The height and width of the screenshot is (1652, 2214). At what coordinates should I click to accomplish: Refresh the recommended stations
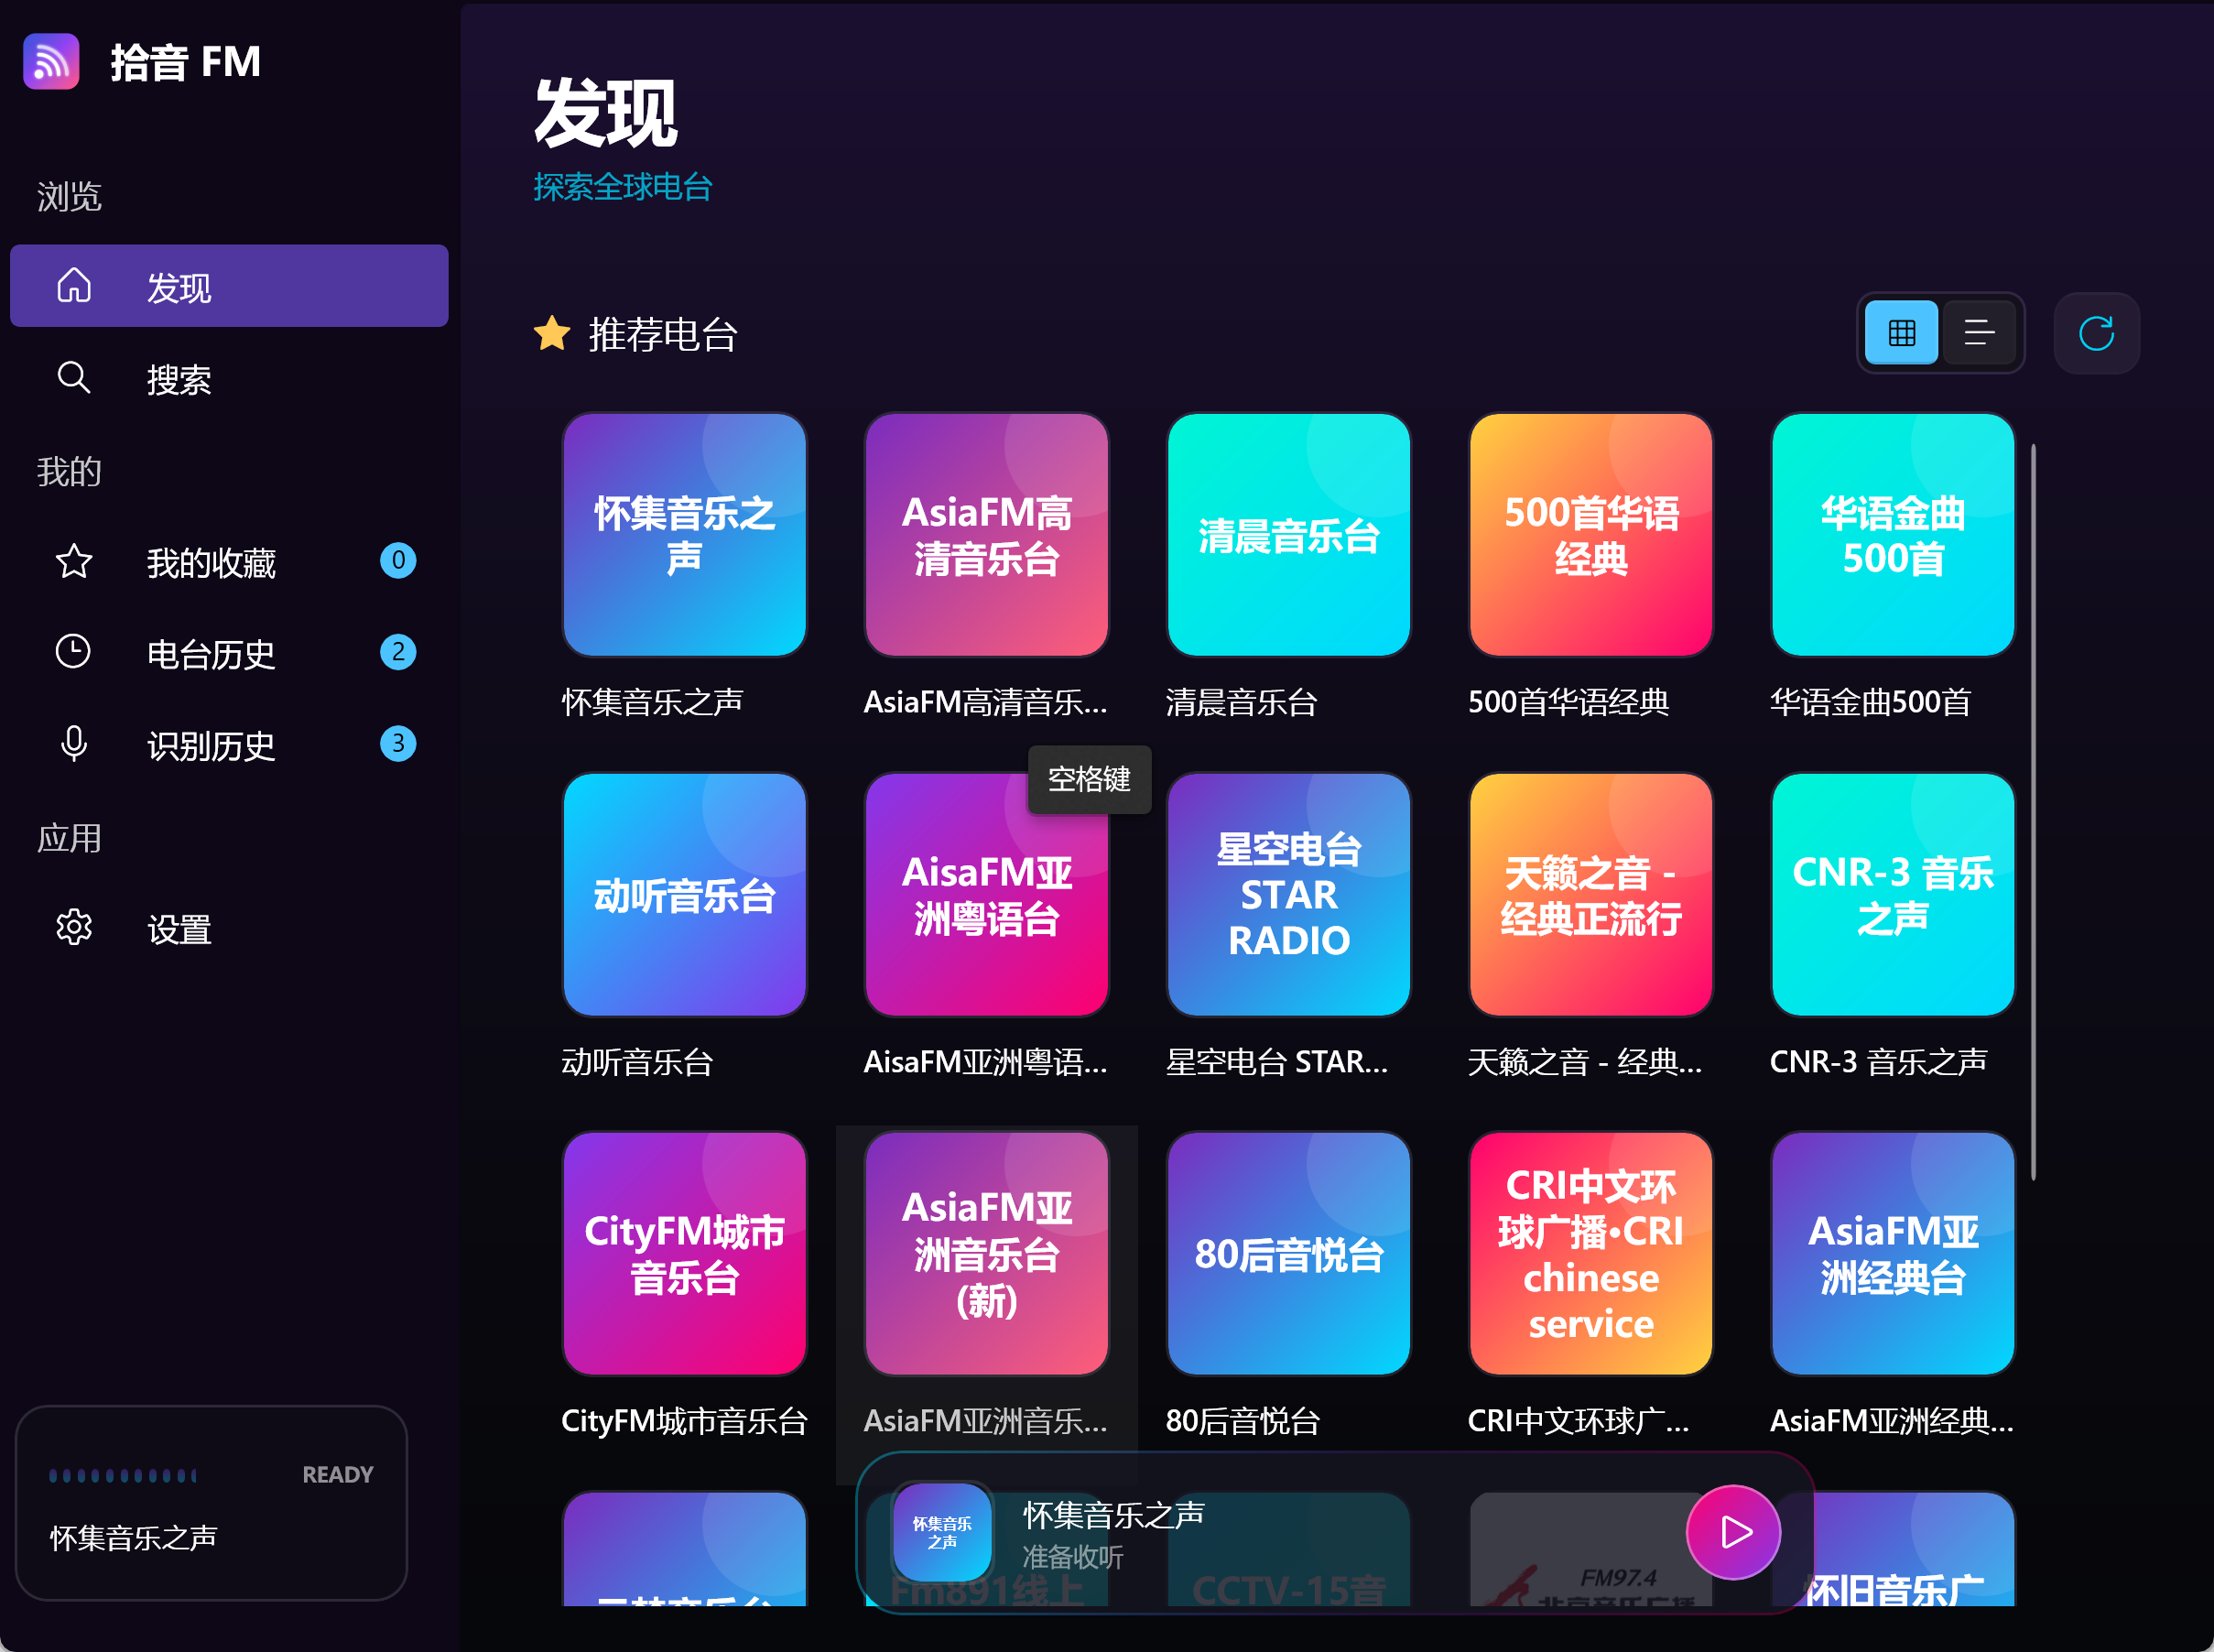[x=2097, y=333]
